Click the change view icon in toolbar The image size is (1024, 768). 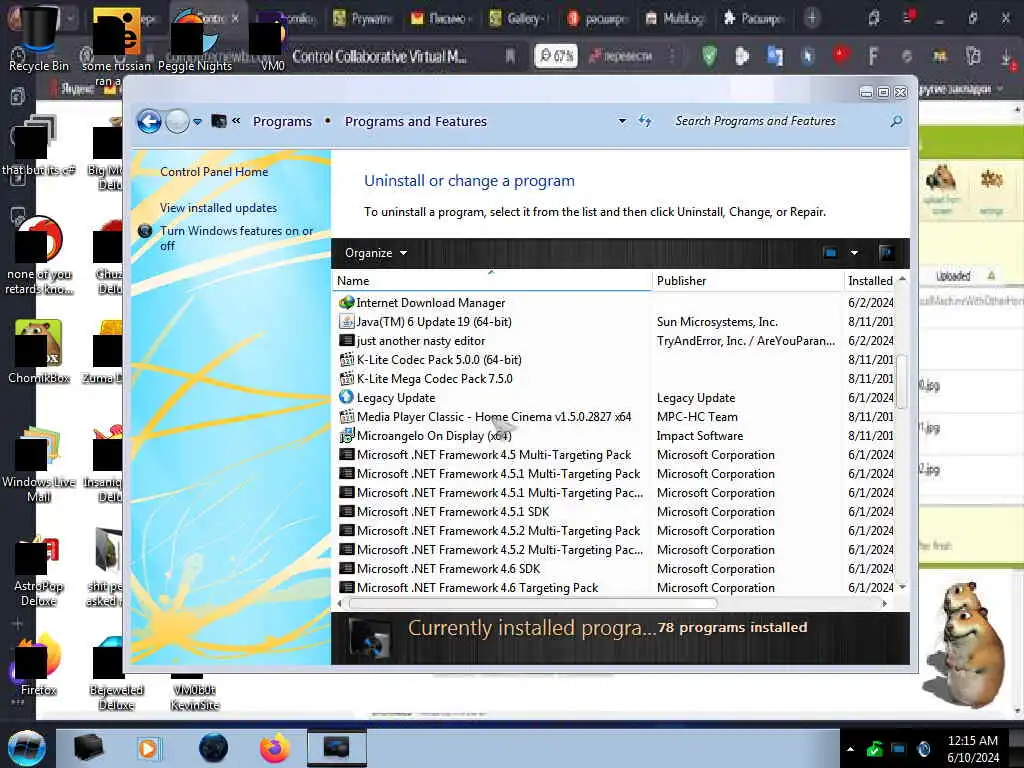tap(831, 253)
